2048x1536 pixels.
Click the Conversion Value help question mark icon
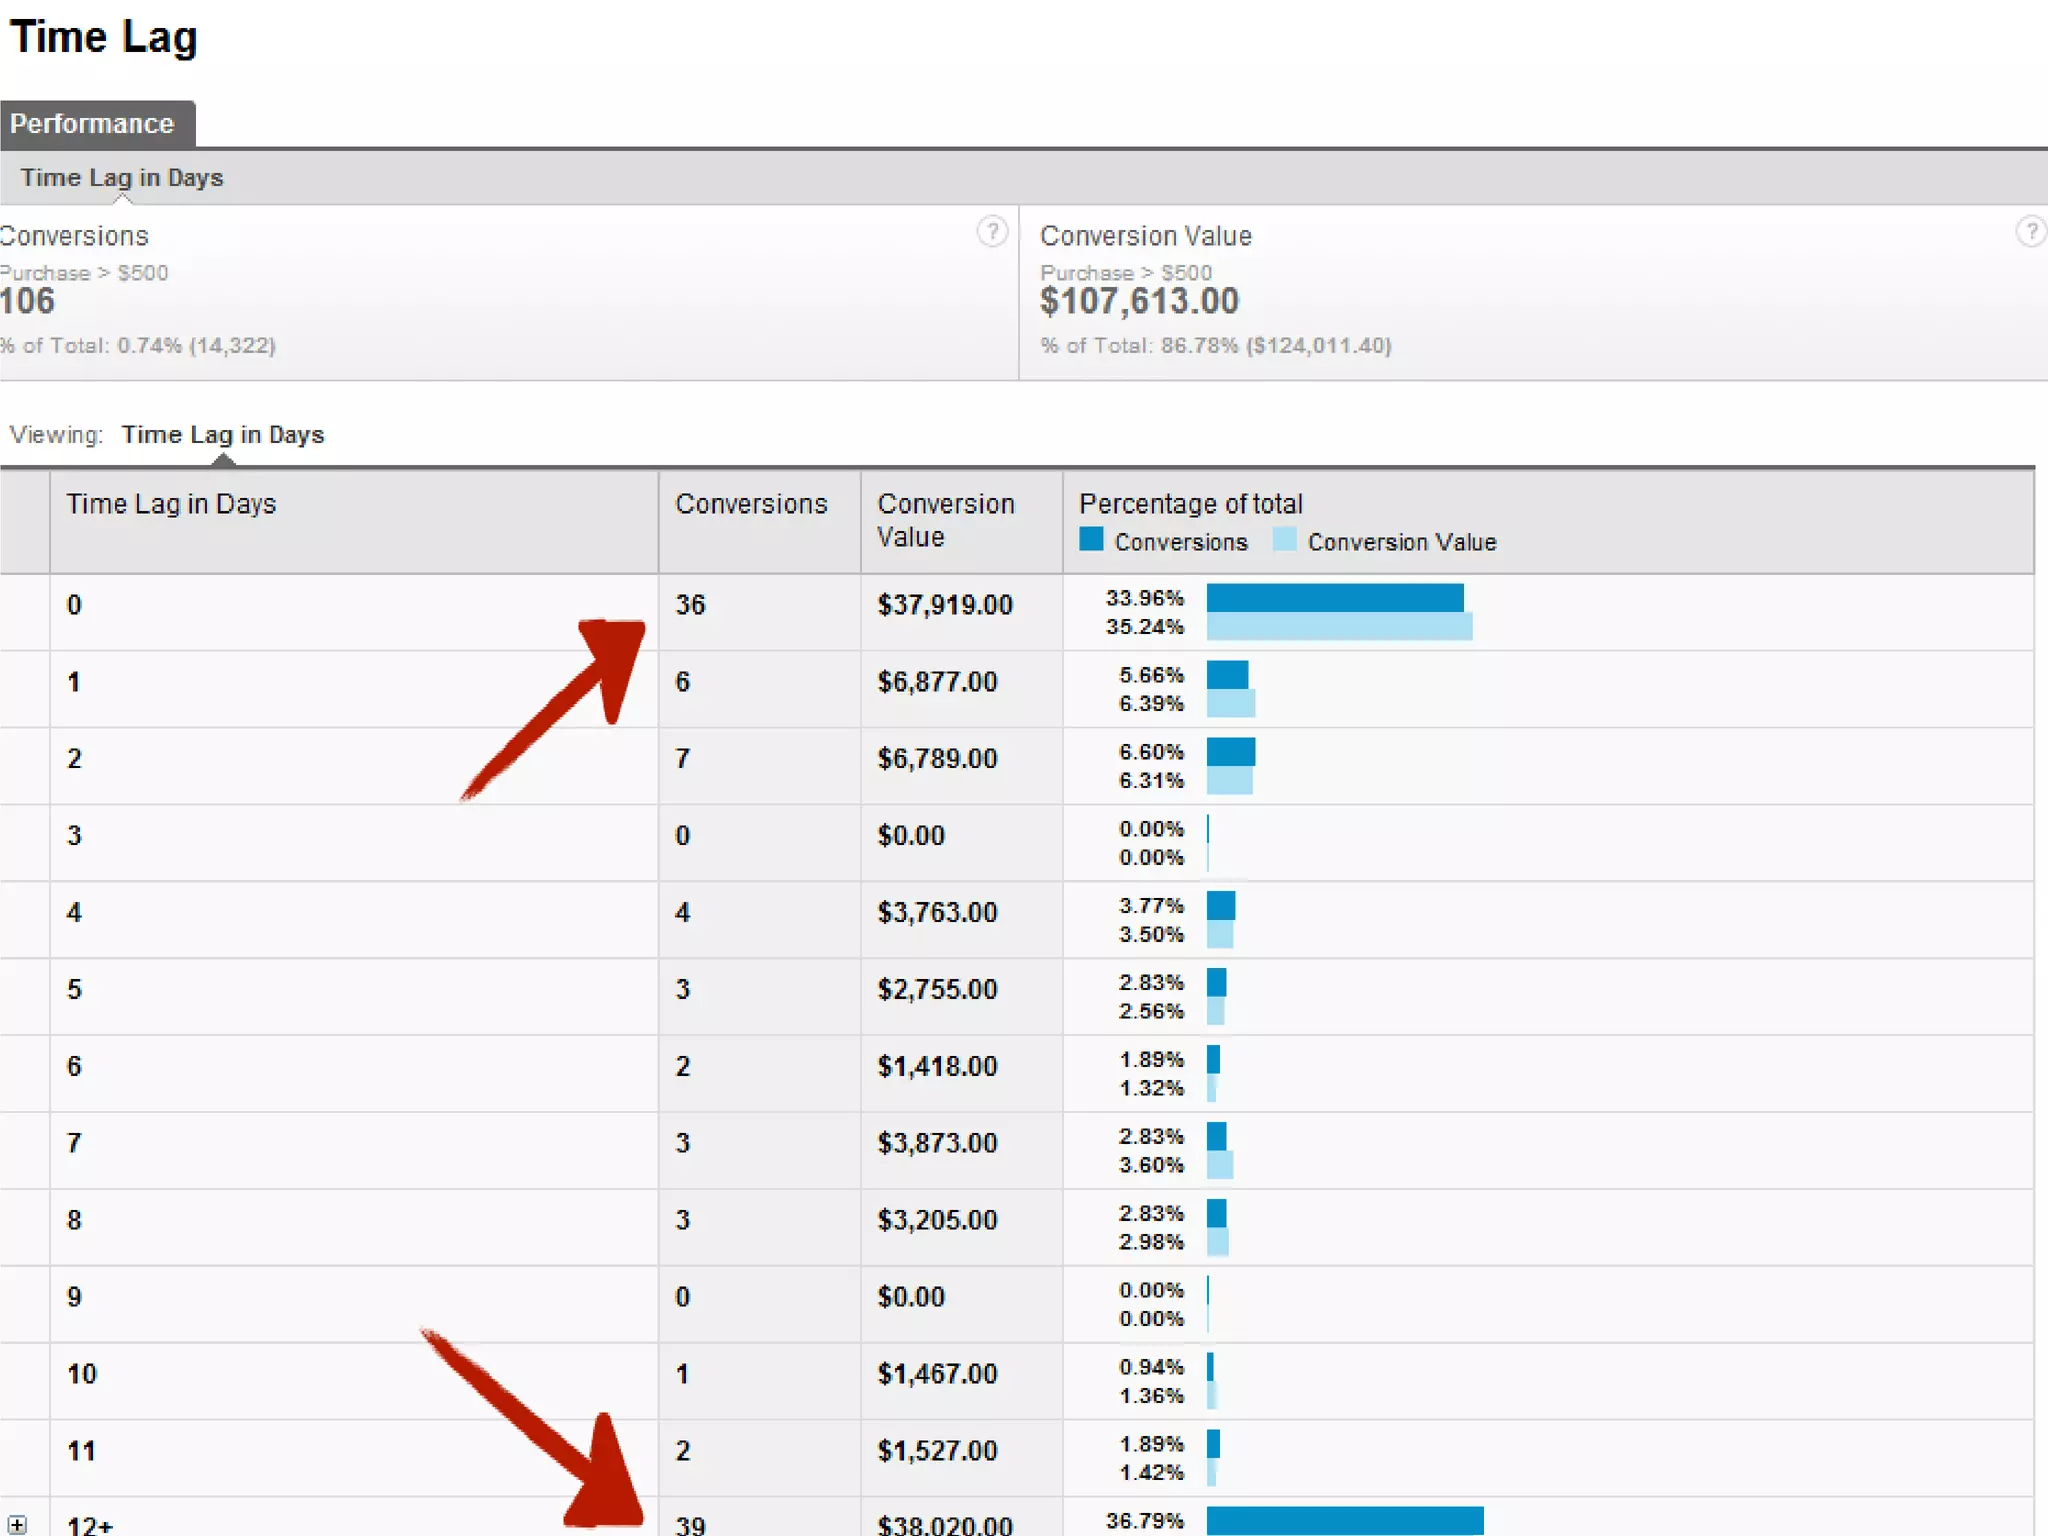[2030, 232]
